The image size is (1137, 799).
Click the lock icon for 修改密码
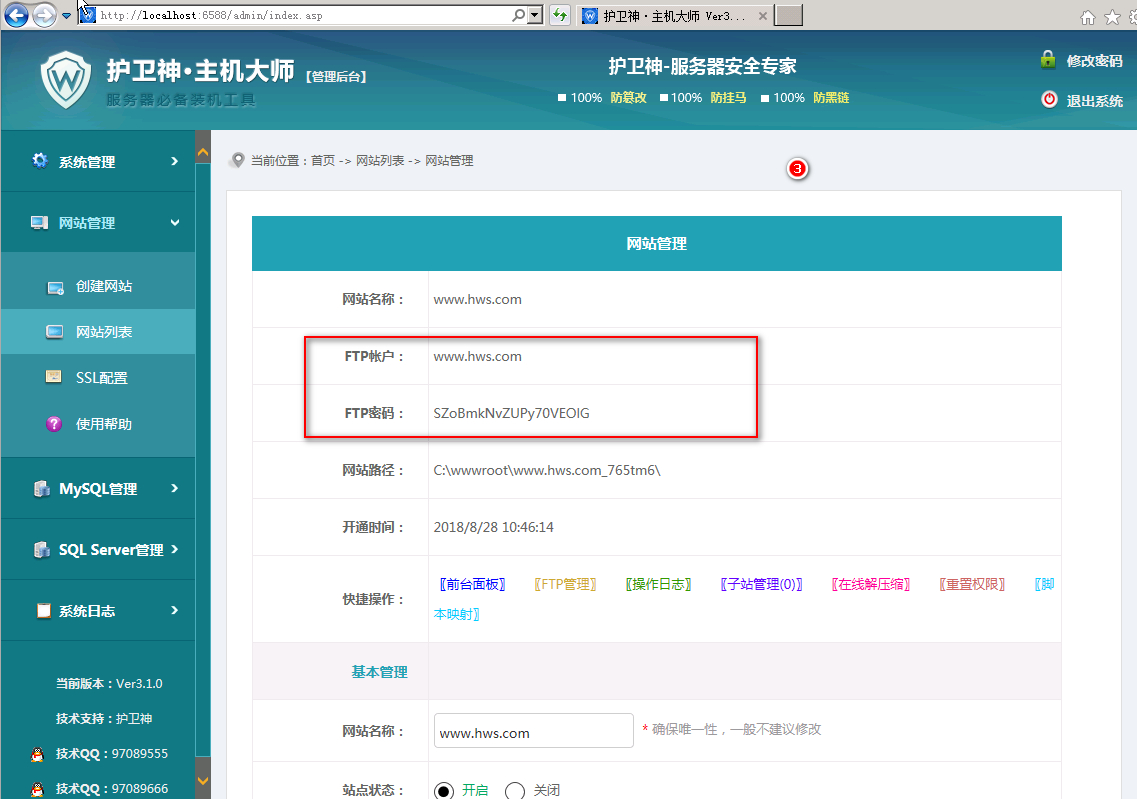tap(1048, 59)
